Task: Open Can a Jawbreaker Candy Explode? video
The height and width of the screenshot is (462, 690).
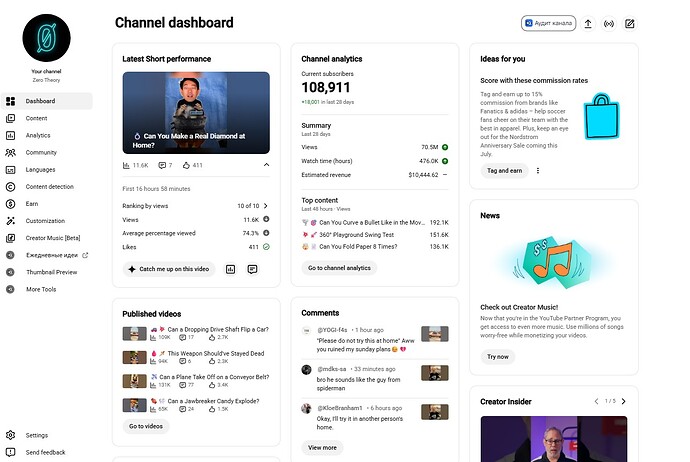Action: pos(213,401)
